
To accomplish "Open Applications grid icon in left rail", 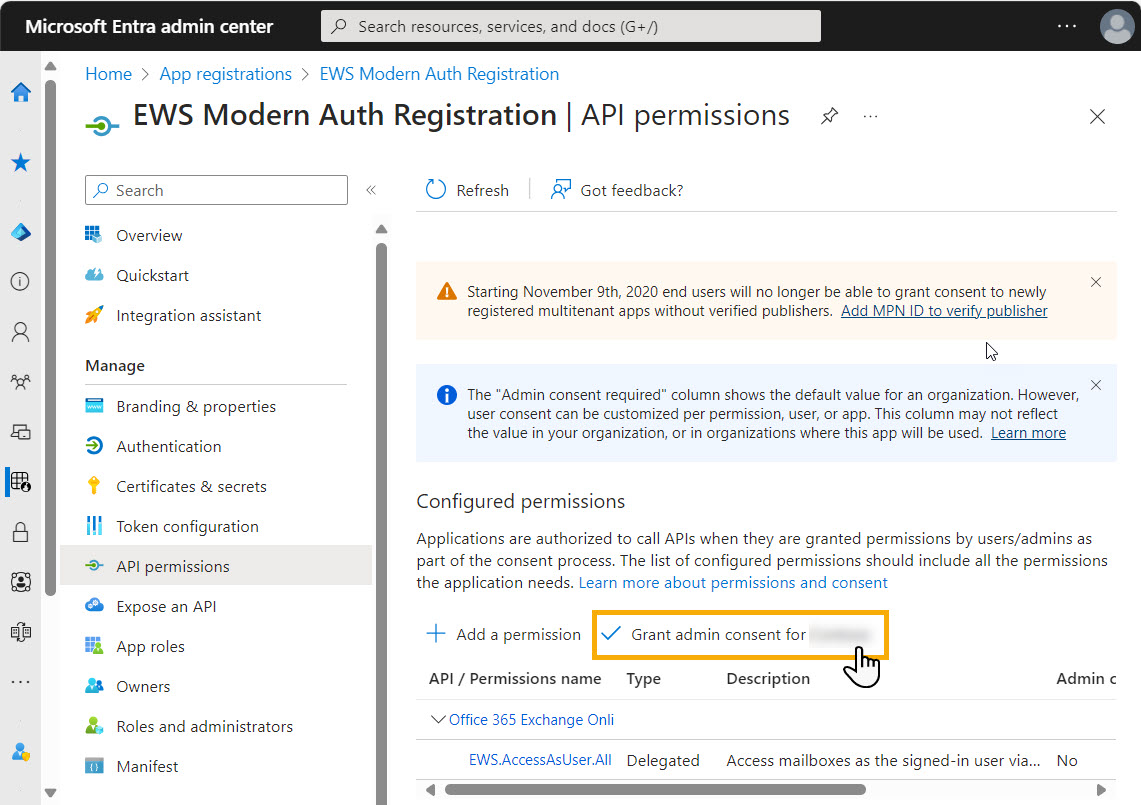I will coord(20,481).
